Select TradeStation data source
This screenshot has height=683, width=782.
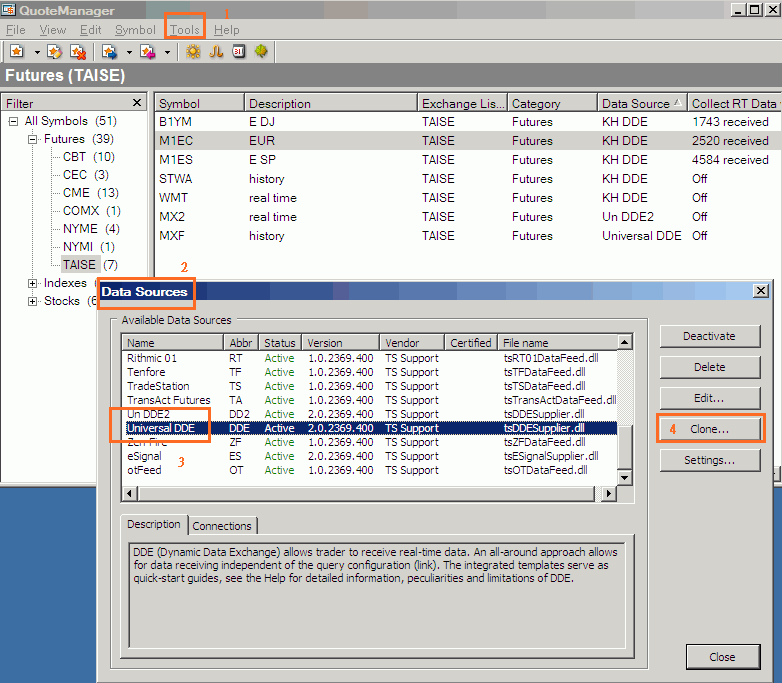coord(370,386)
